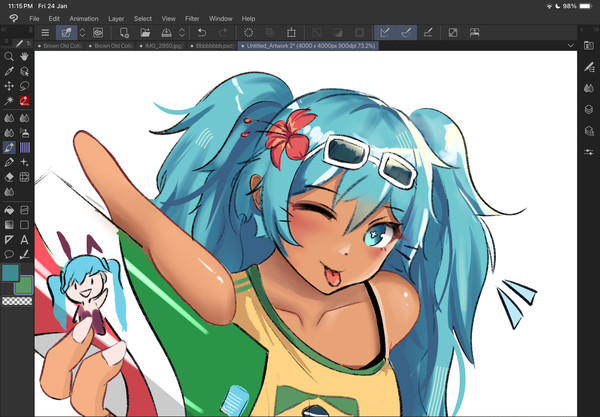Select the Figure rectangle tool
This screenshot has width=600, height=417.
pos(24,225)
